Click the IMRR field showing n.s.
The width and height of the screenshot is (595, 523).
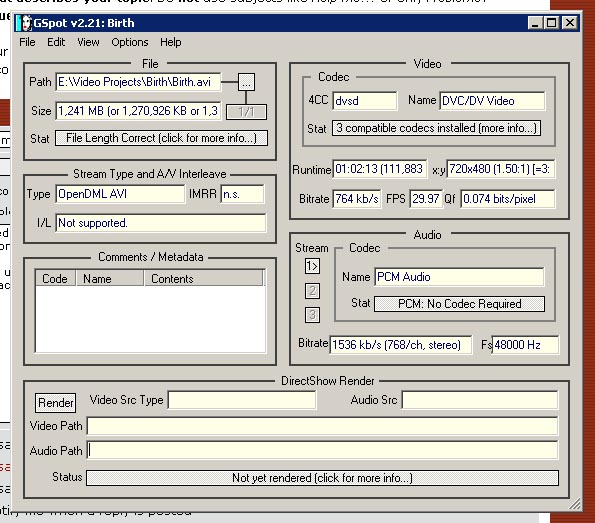(x=242, y=194)
